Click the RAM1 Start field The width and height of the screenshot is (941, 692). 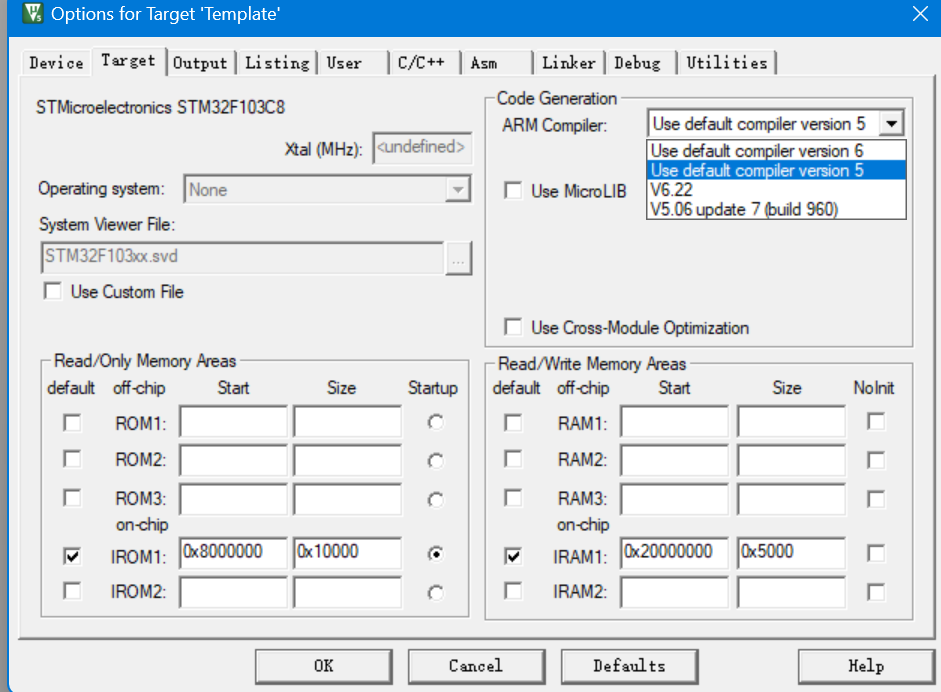(675, 422)
